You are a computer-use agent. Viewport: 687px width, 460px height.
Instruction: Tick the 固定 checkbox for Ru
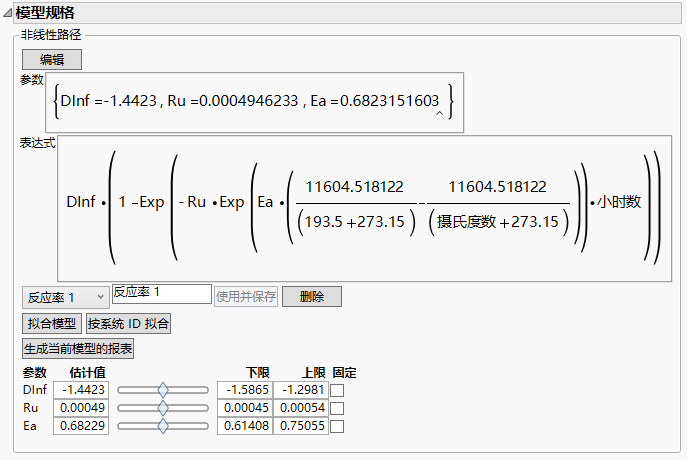(337, 408)
